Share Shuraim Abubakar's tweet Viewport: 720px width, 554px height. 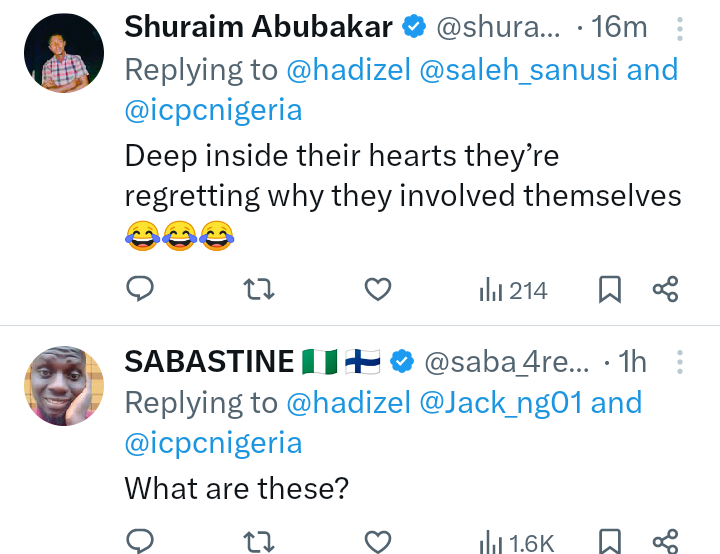click(x=666, y=291)
